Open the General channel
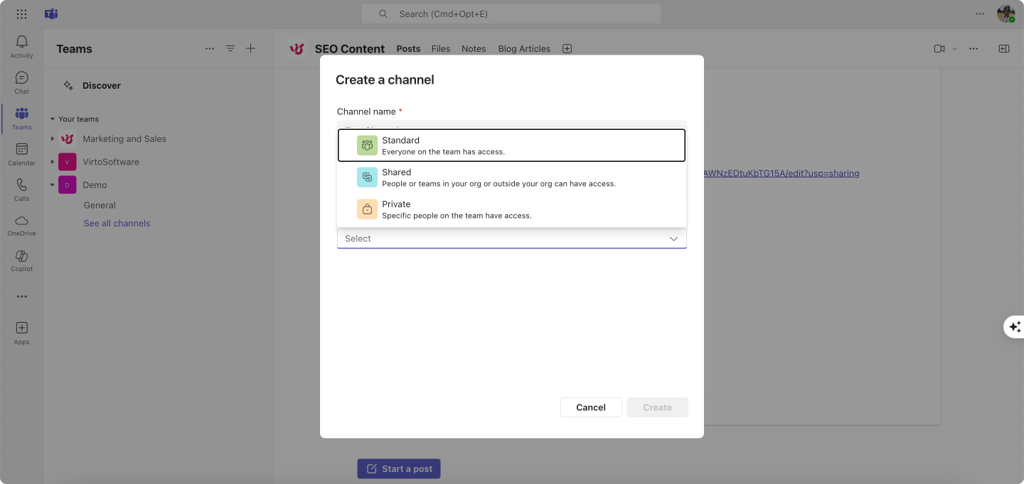The height and width of the screenshot is (484, 1024). click(100, 205)
